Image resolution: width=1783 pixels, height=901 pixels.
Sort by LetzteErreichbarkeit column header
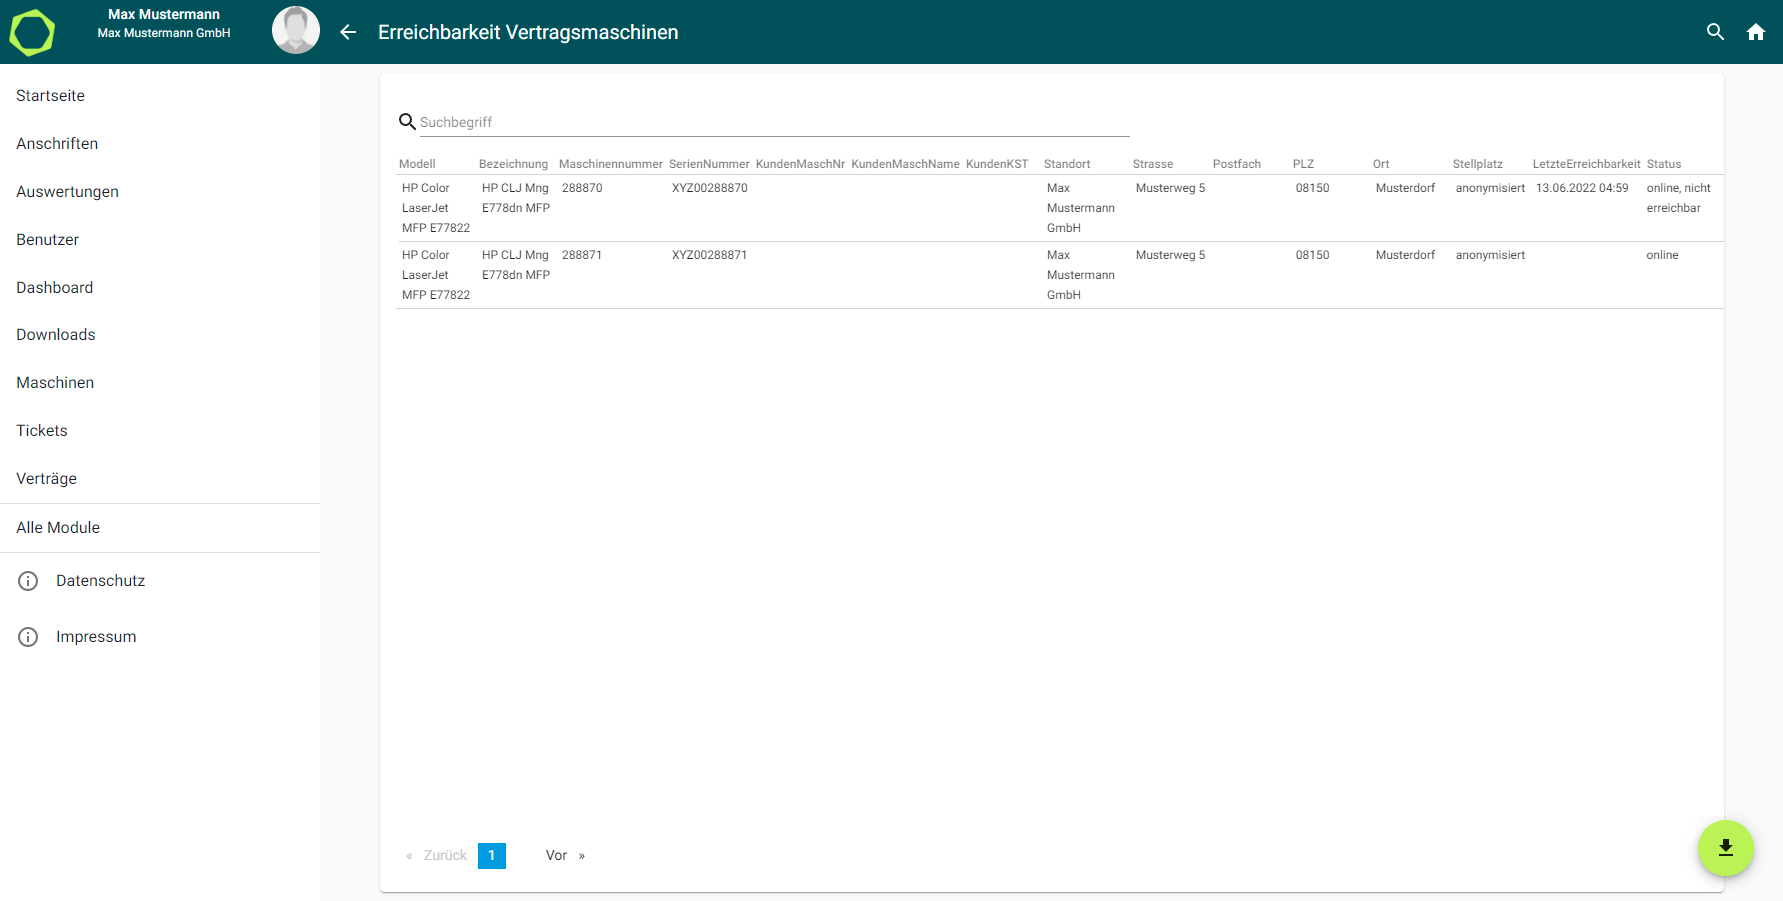(x=1586, y=164)
